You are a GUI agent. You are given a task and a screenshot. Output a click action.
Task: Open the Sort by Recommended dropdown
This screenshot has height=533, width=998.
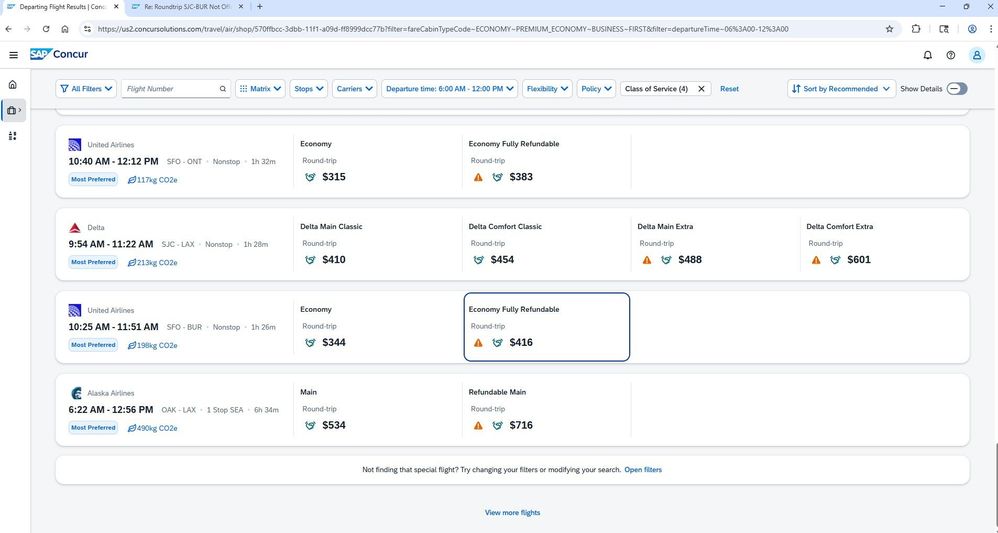click(x=841, y=89)
